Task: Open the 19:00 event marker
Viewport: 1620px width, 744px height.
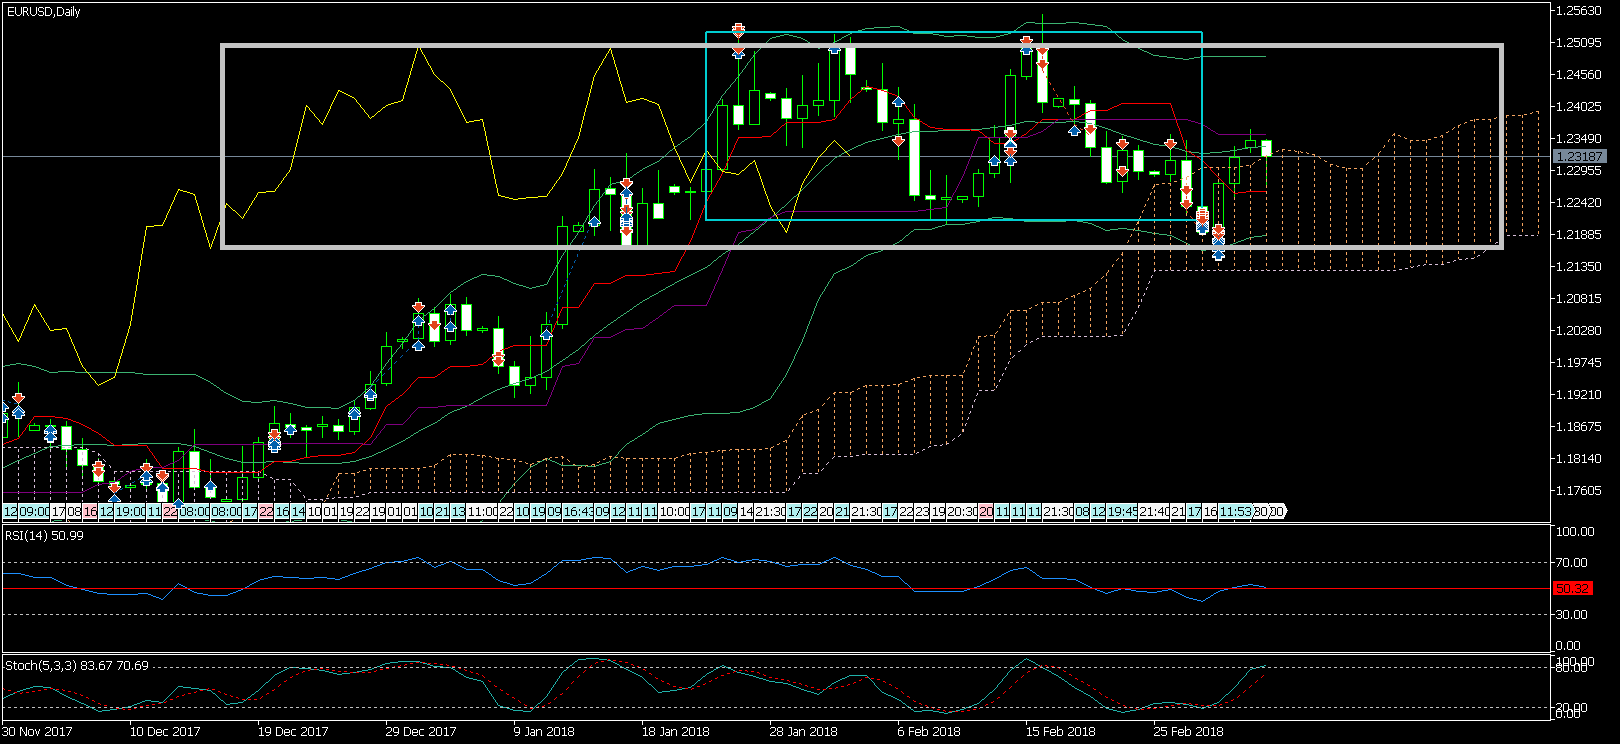Action: point(130,512)
